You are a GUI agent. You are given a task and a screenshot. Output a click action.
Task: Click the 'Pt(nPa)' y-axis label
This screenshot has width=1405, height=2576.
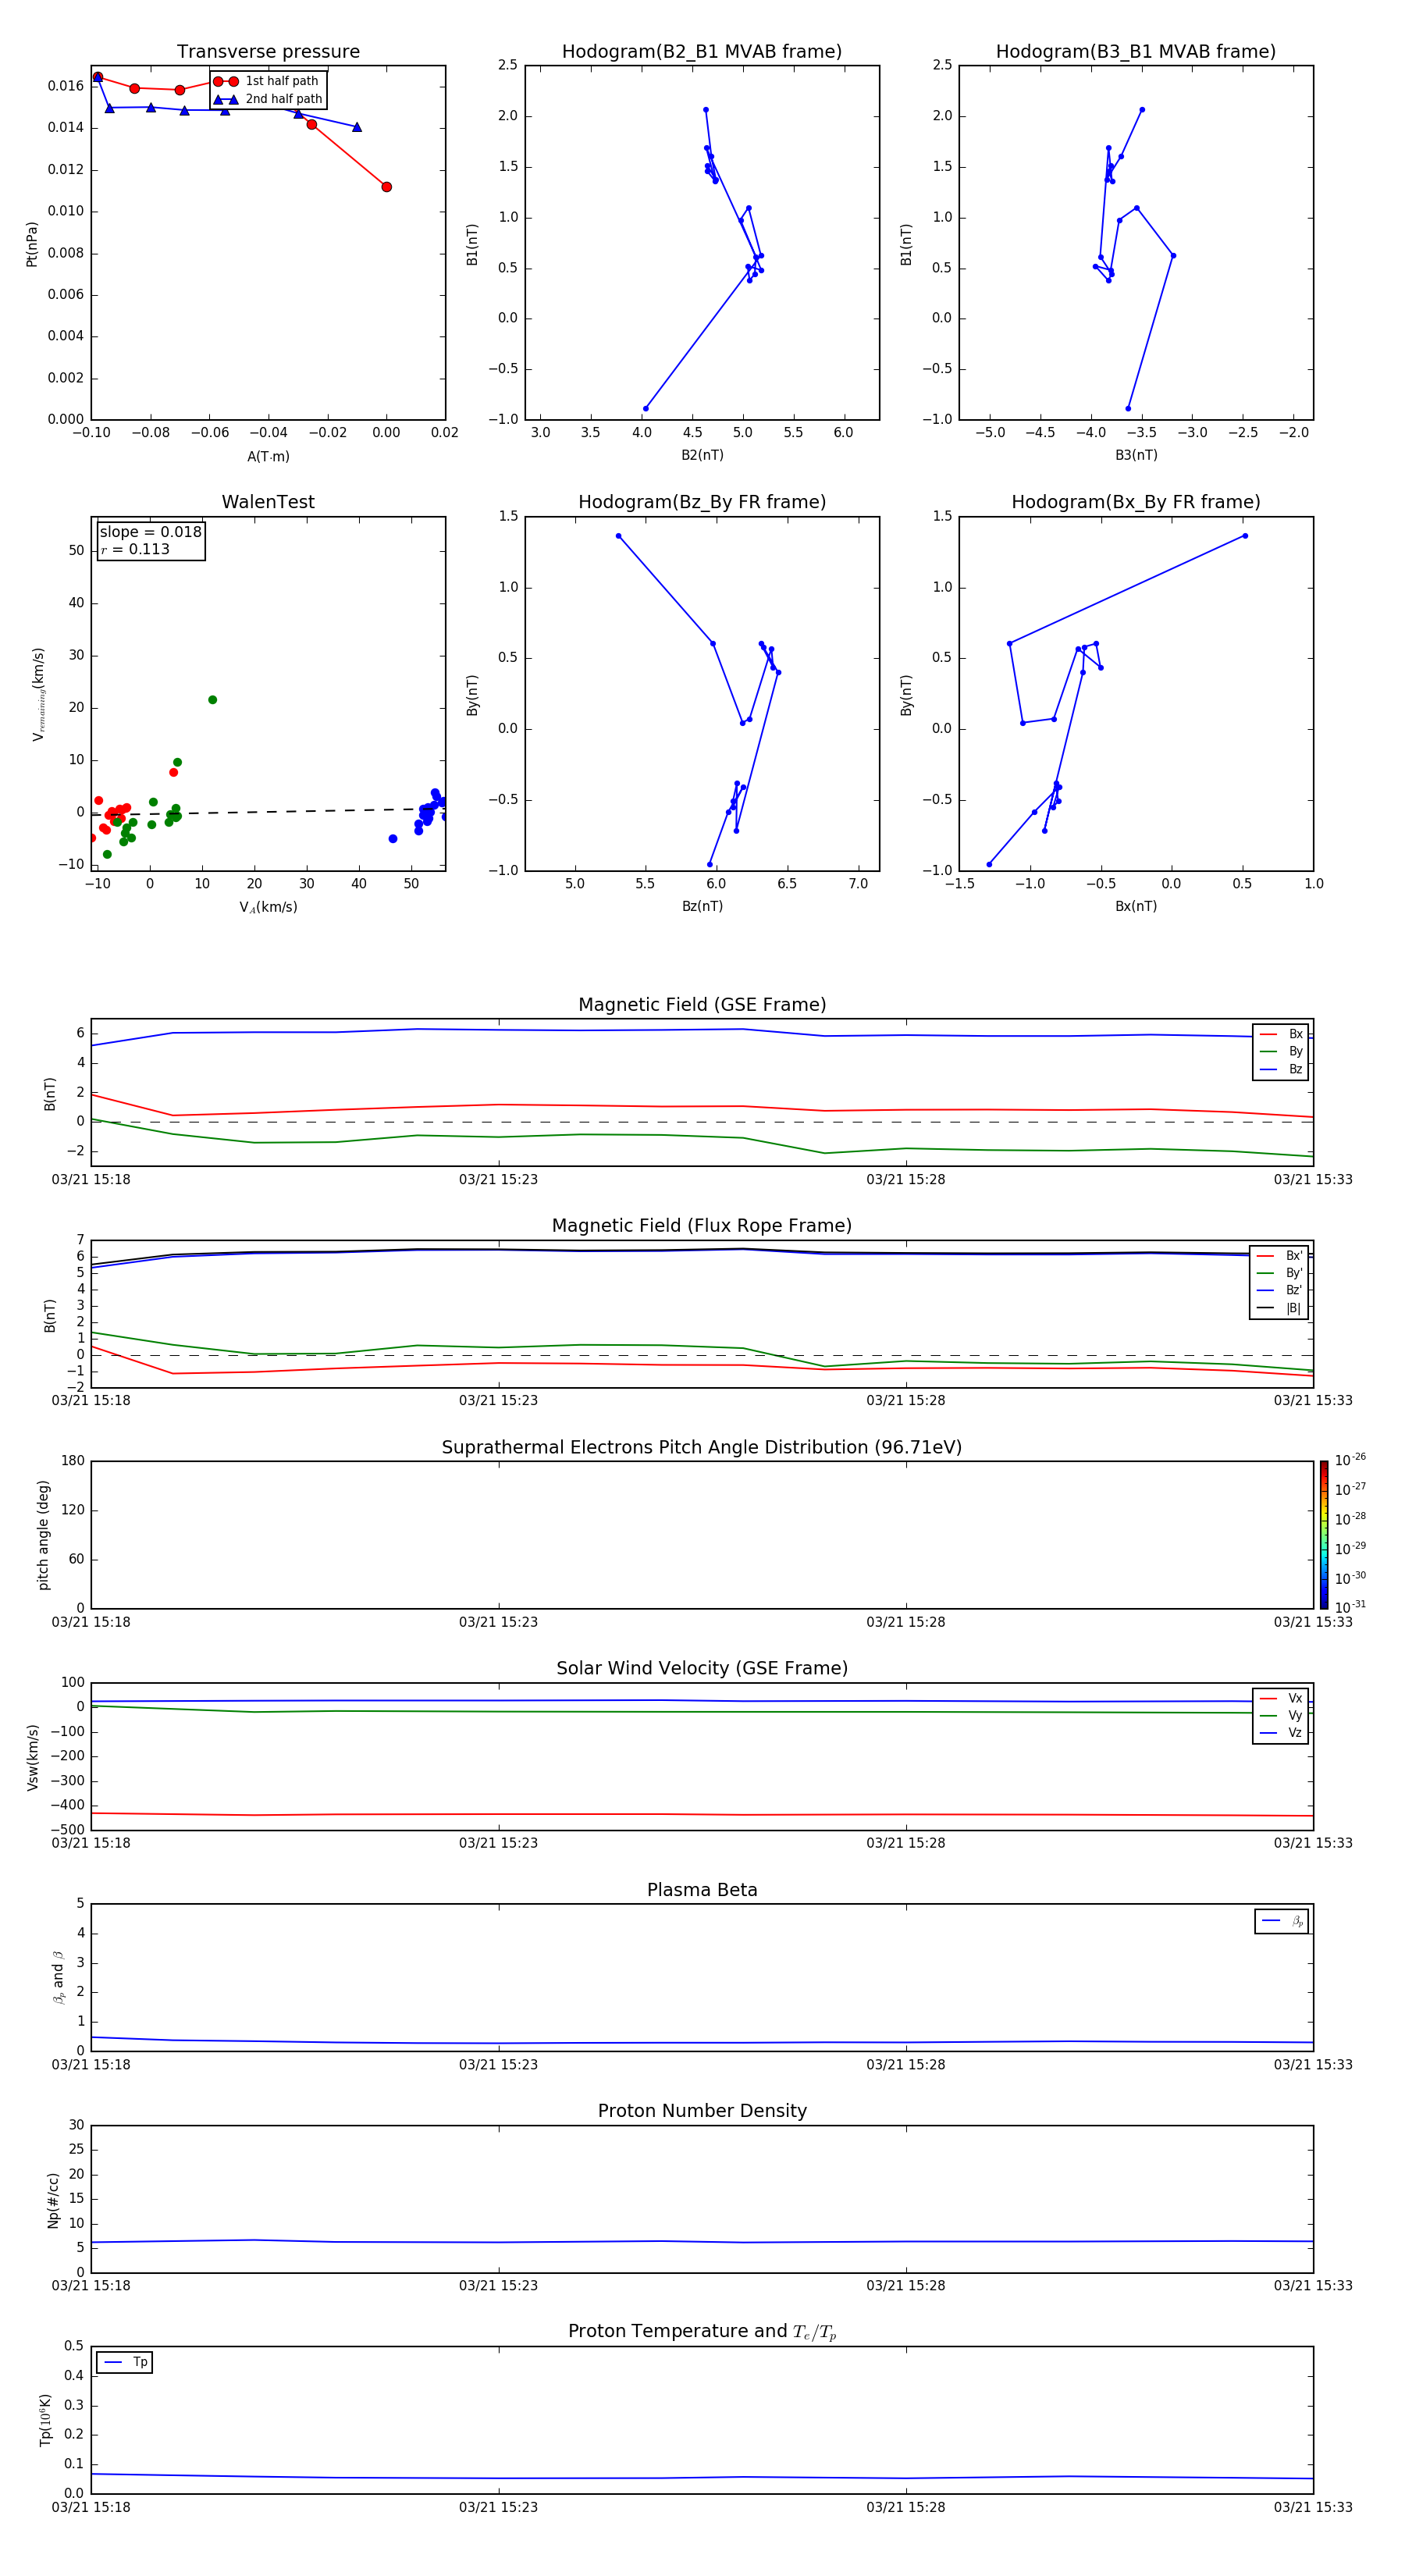pyautogui.click(x=31, y=243)
